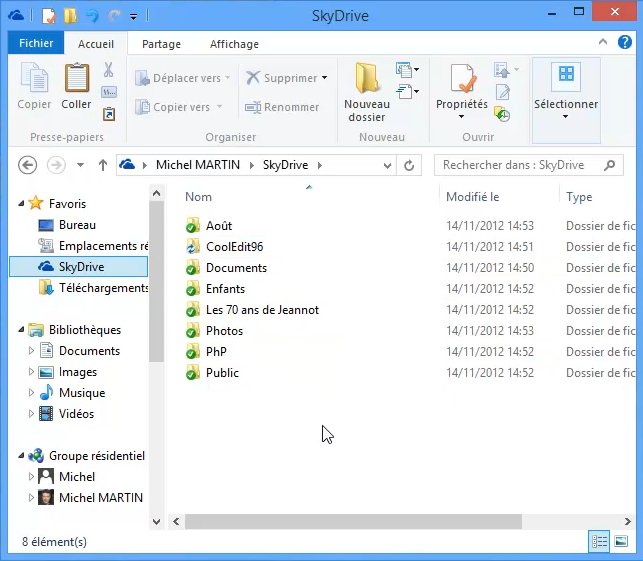
Task: Click the Sélectionner grid icon
Action: (x=566, y=76)
